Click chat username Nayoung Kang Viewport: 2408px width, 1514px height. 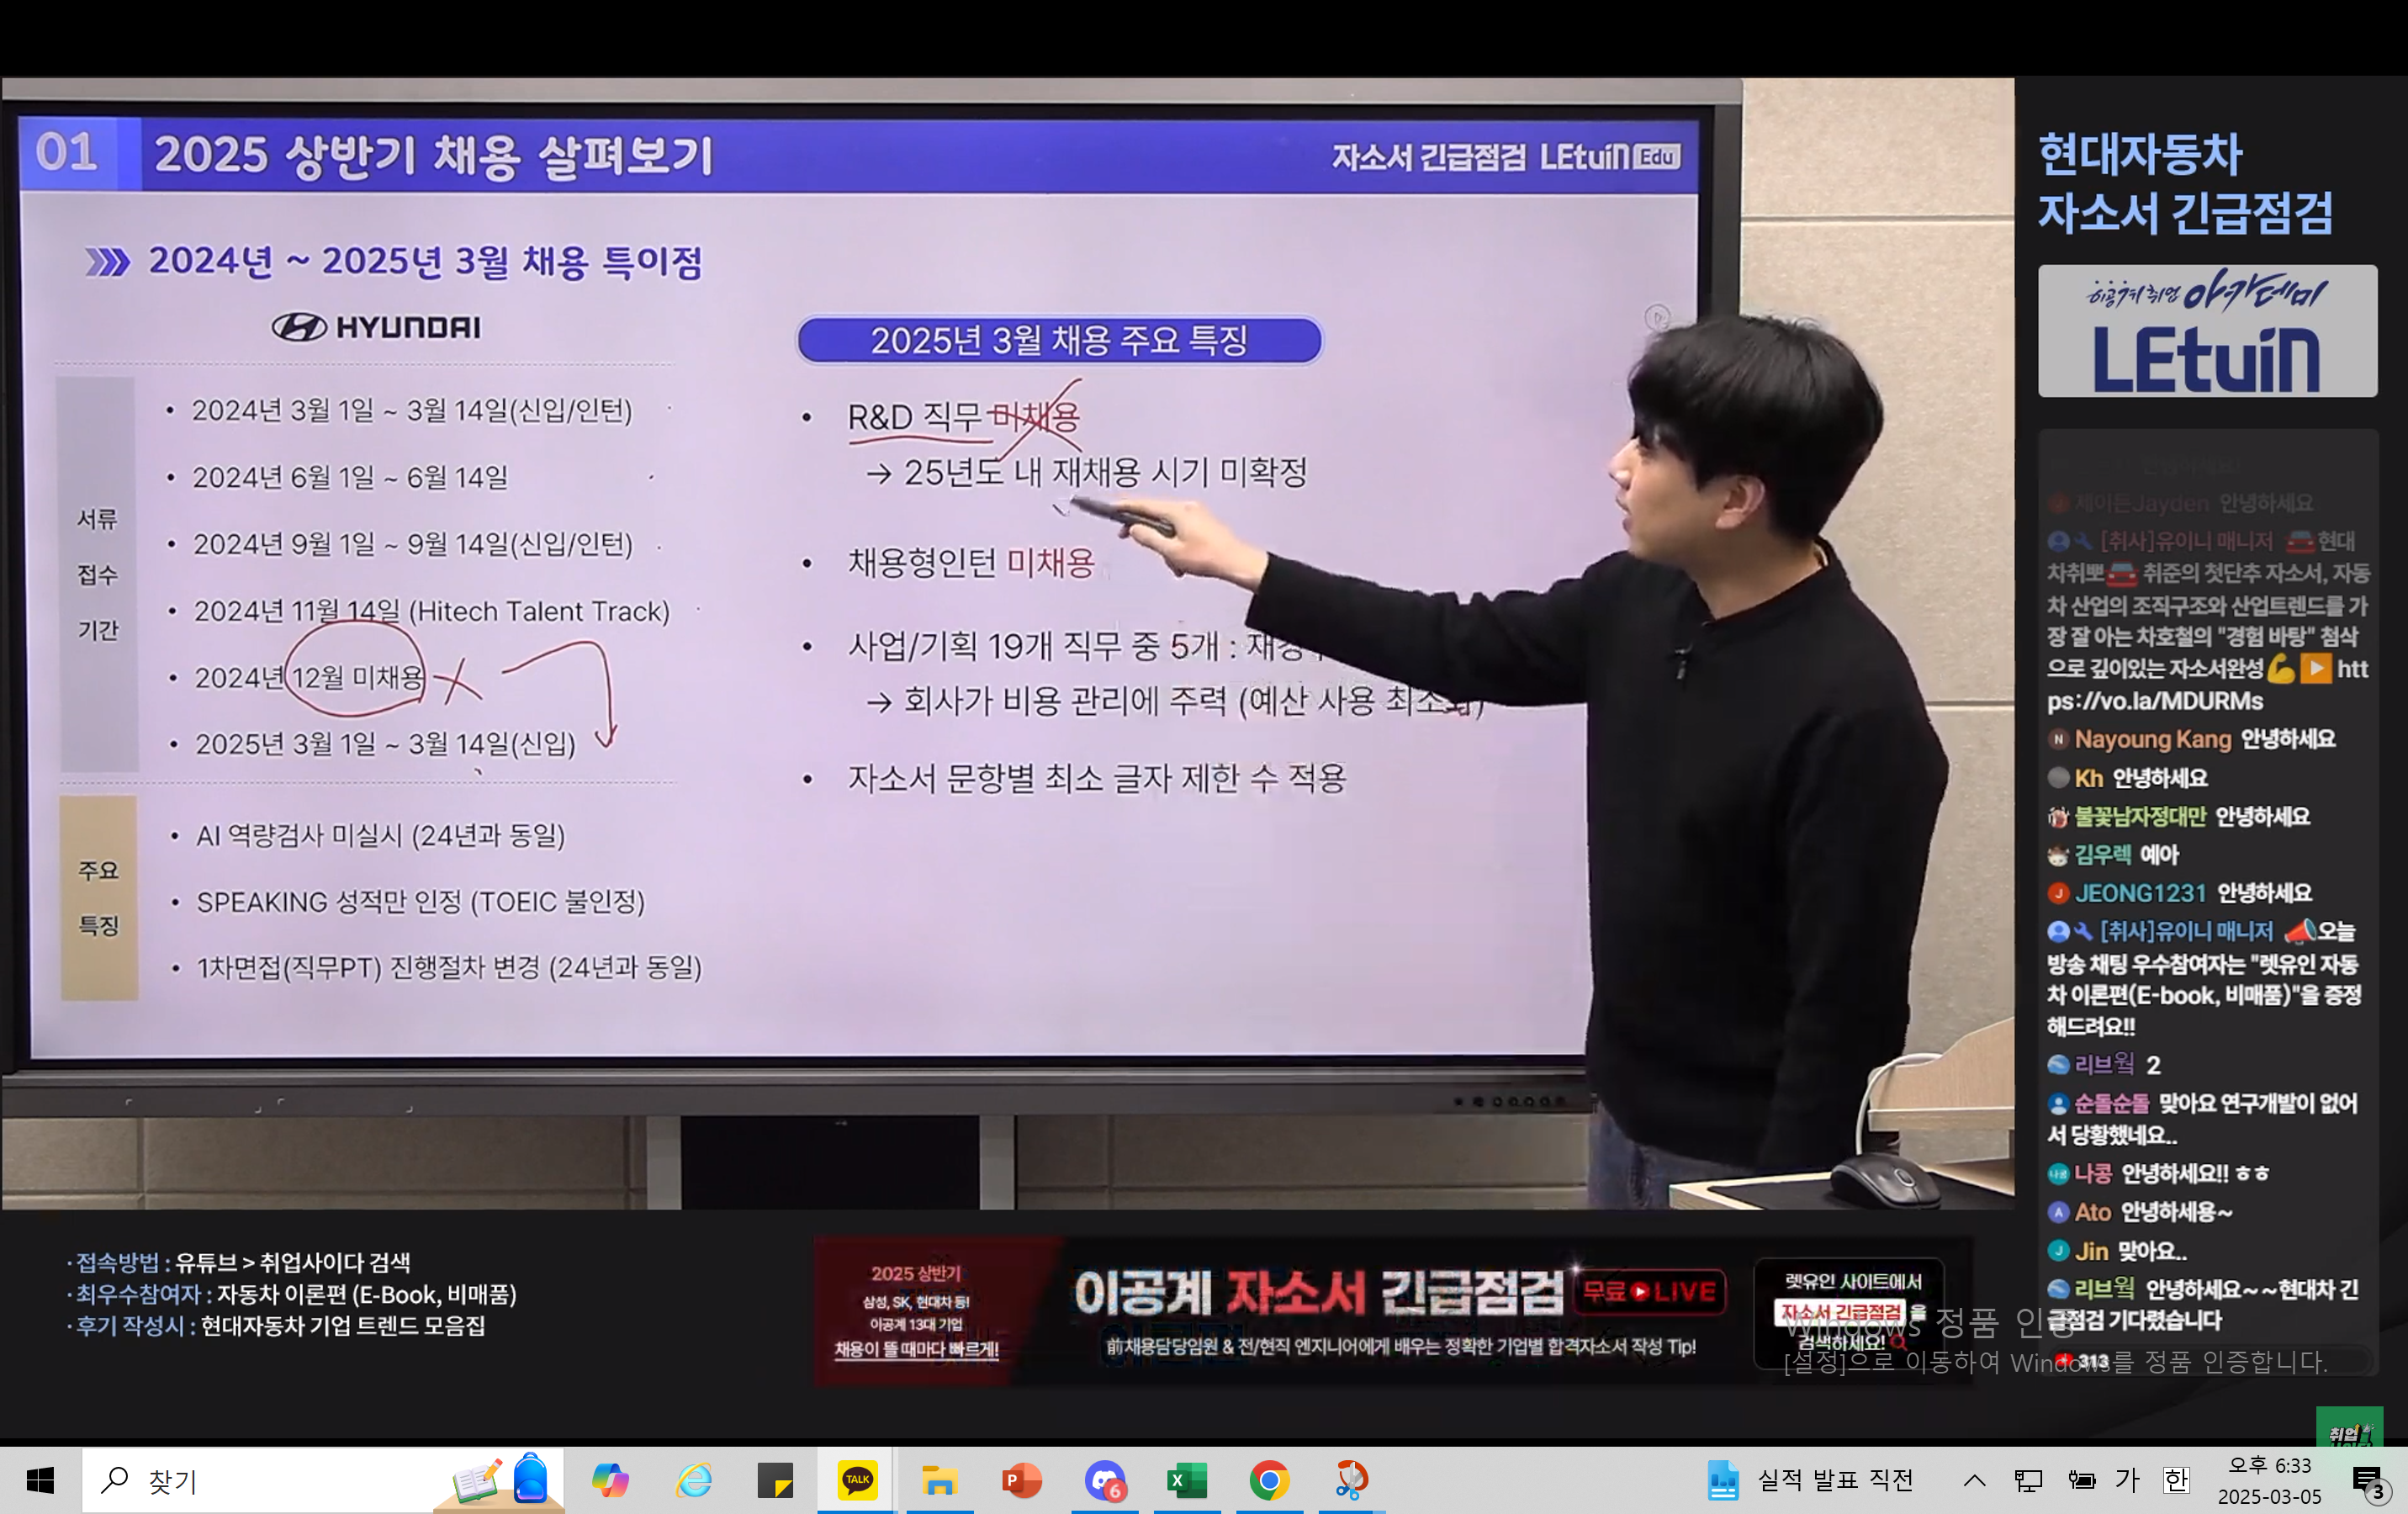2152,739
